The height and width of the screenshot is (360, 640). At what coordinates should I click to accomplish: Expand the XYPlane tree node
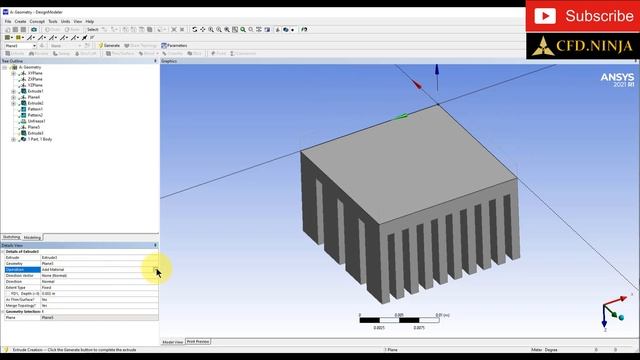[x=13, y=73]
